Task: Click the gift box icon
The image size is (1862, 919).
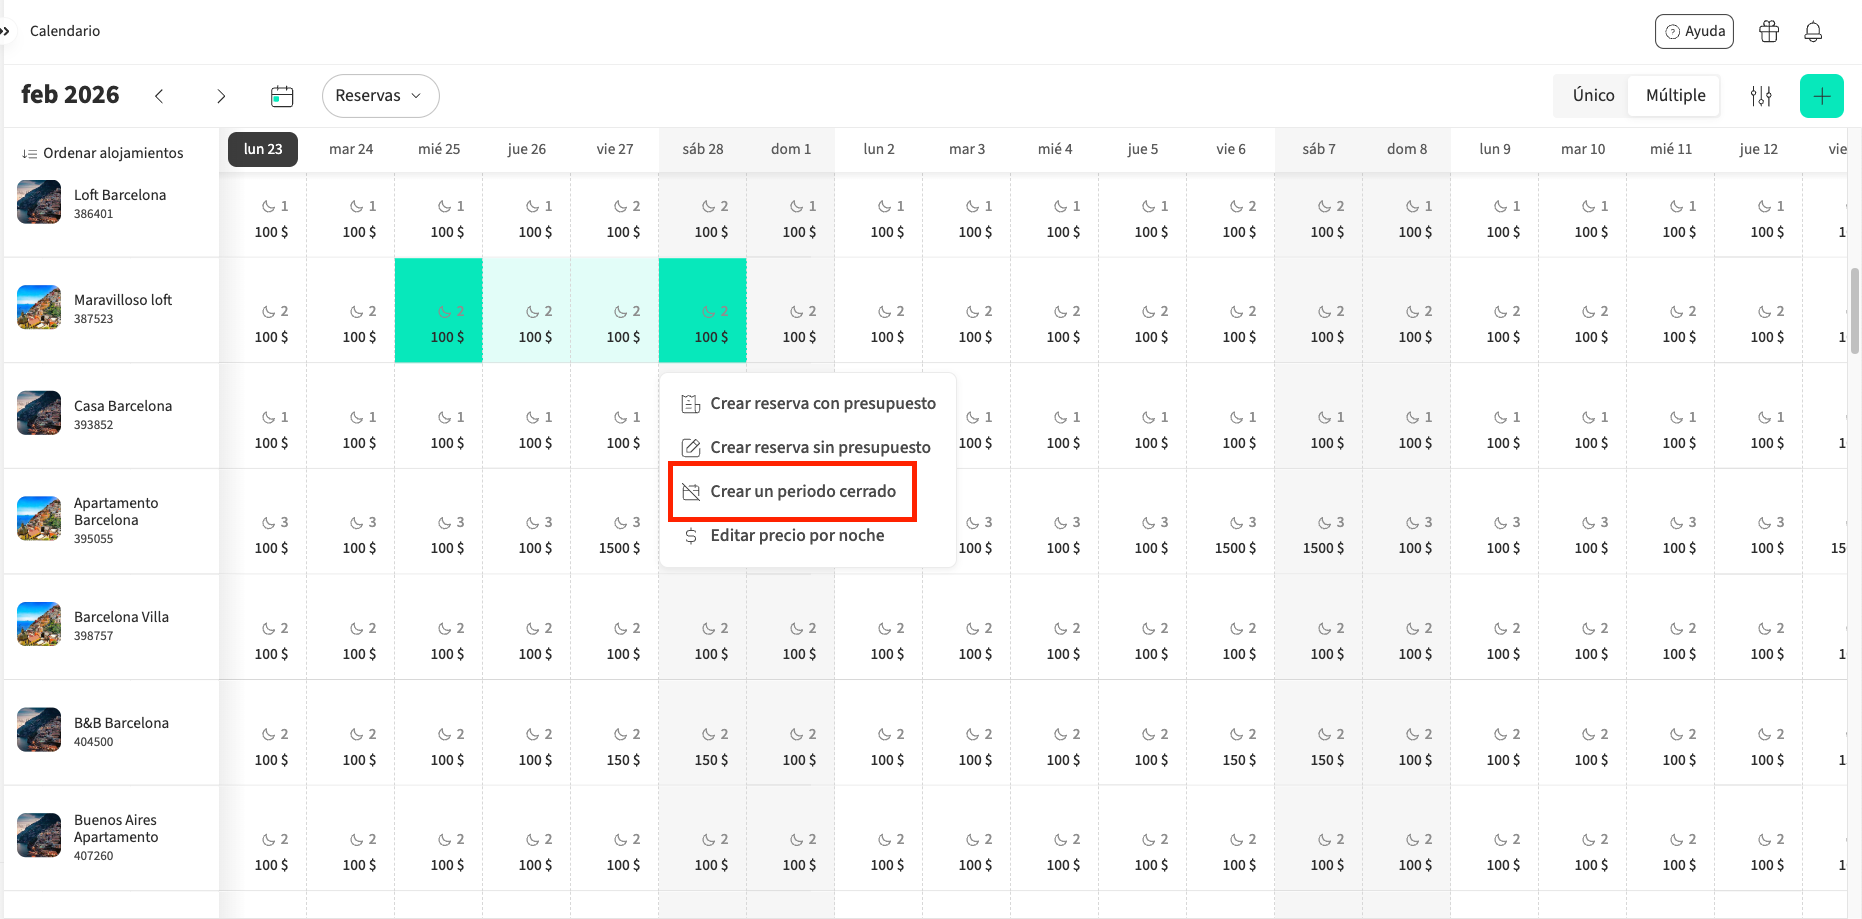Action: point(1769,31)
